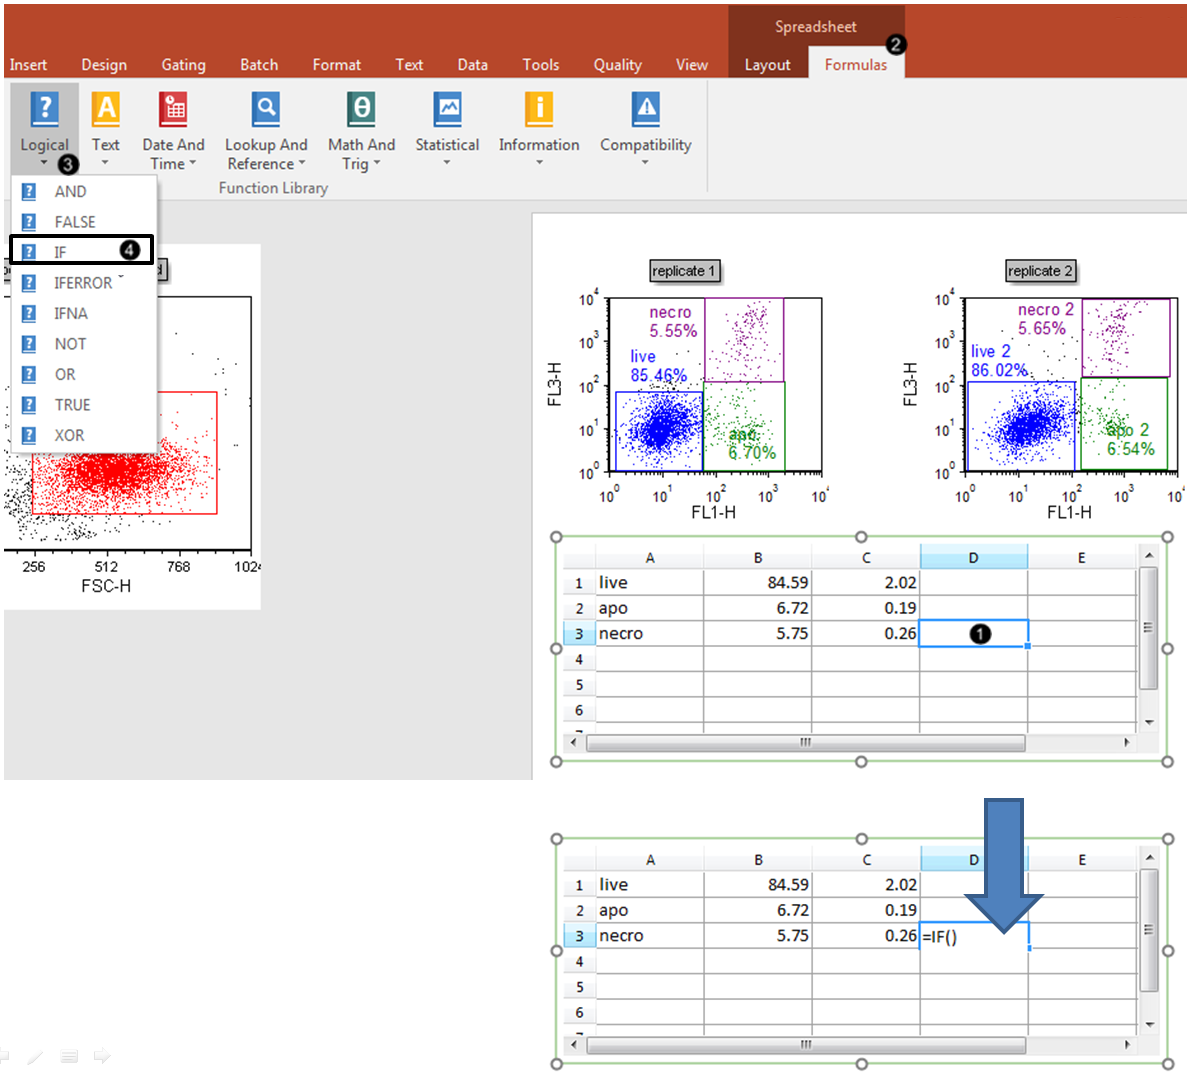Click the Statistical functions icon

(x=447, y=109)
